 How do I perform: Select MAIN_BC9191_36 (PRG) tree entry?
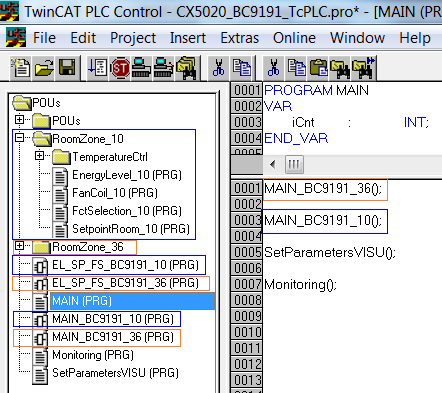click(113, 337)
